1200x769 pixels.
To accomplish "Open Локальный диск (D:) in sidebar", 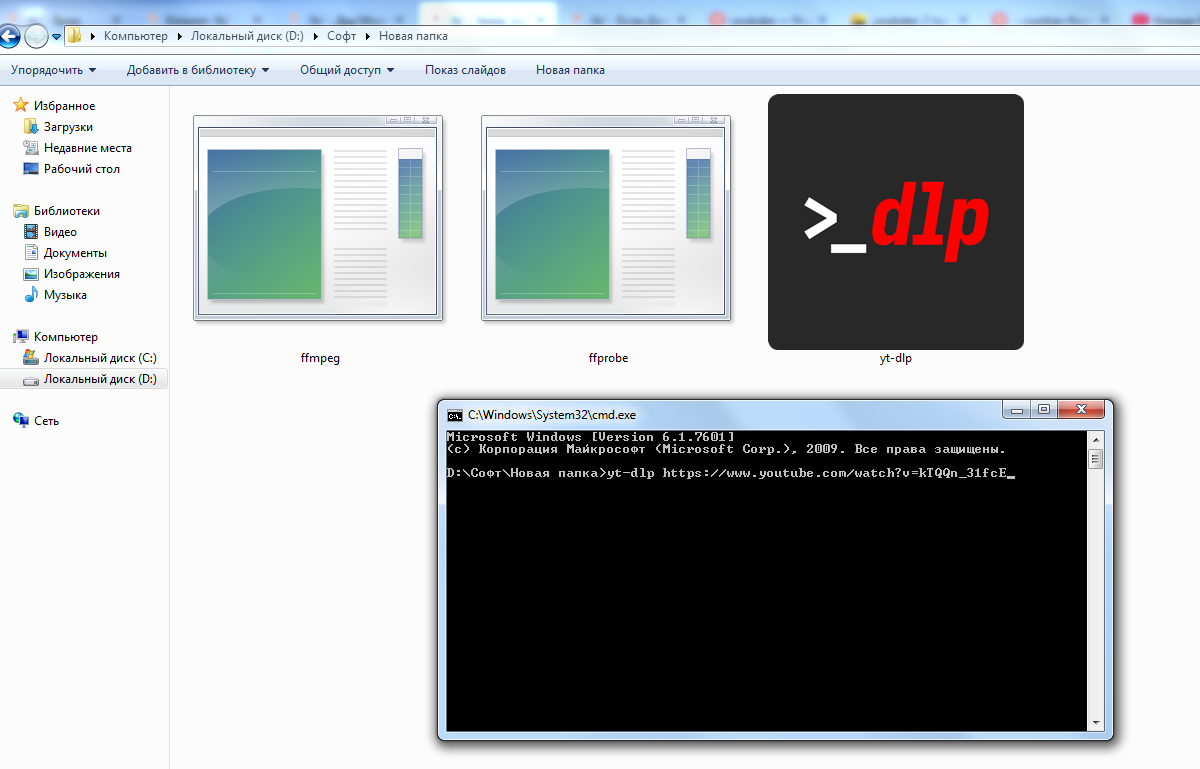I will pos(100,379).
